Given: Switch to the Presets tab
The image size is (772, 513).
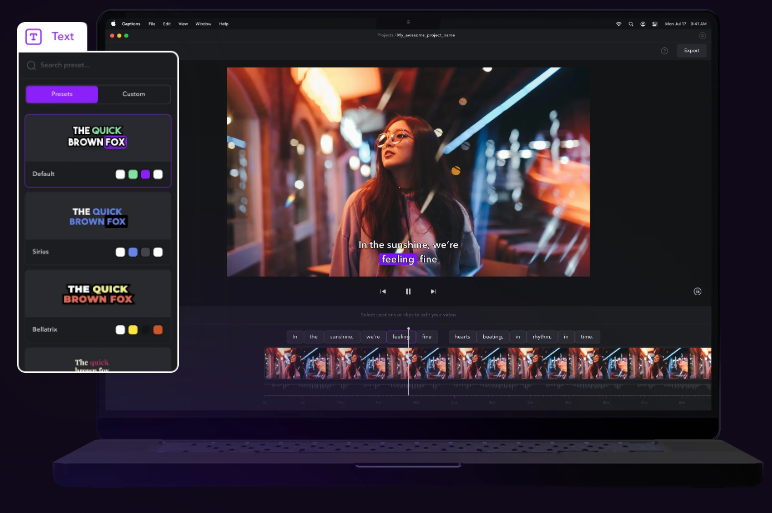Looking at the screenshot, I should 62,94.
